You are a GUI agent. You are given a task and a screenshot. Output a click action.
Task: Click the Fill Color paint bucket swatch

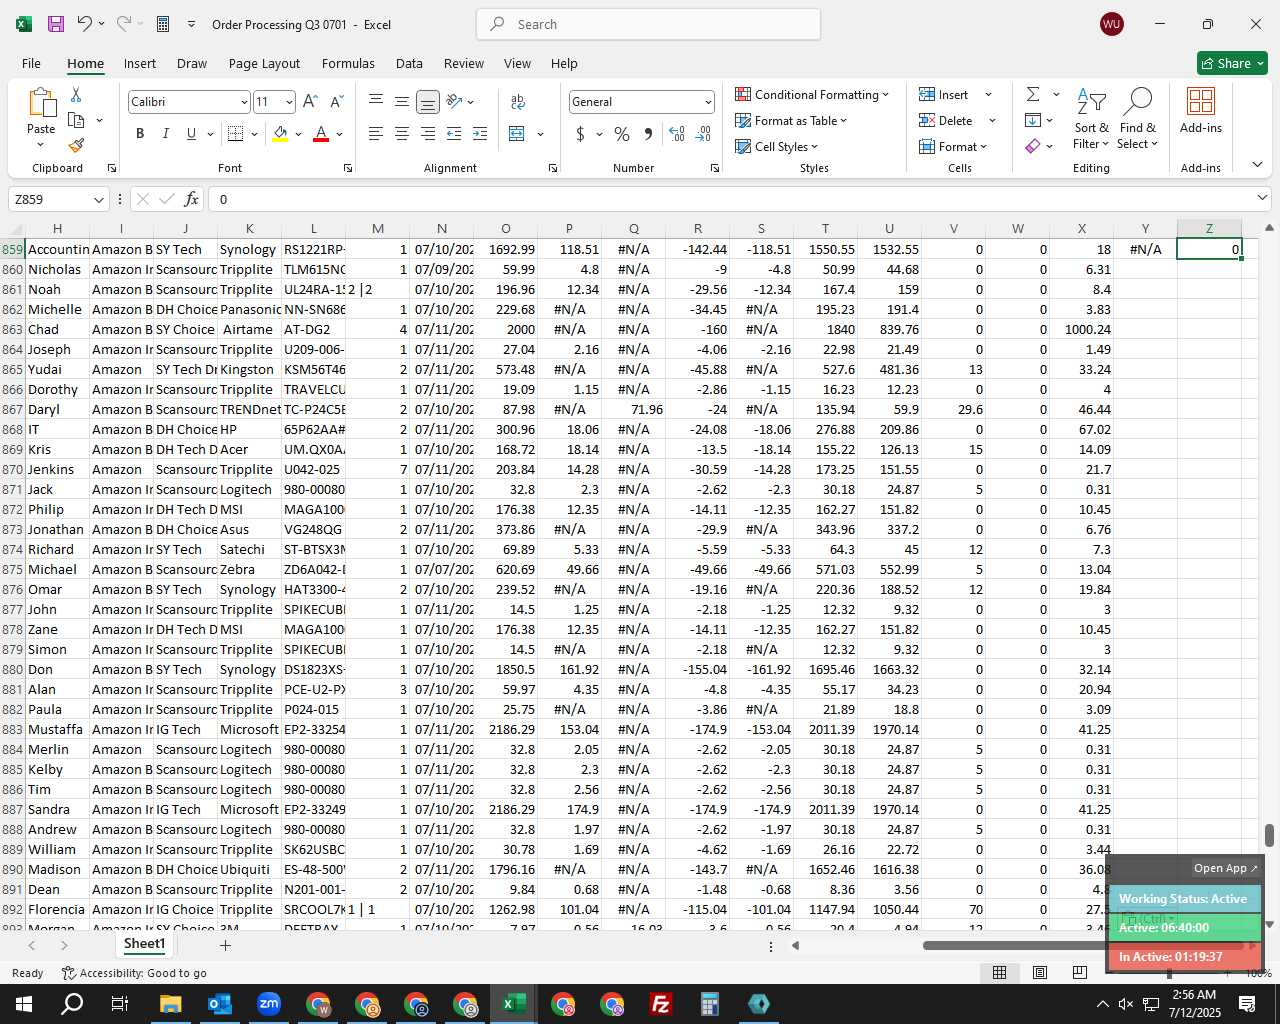(x=280, y=133)
